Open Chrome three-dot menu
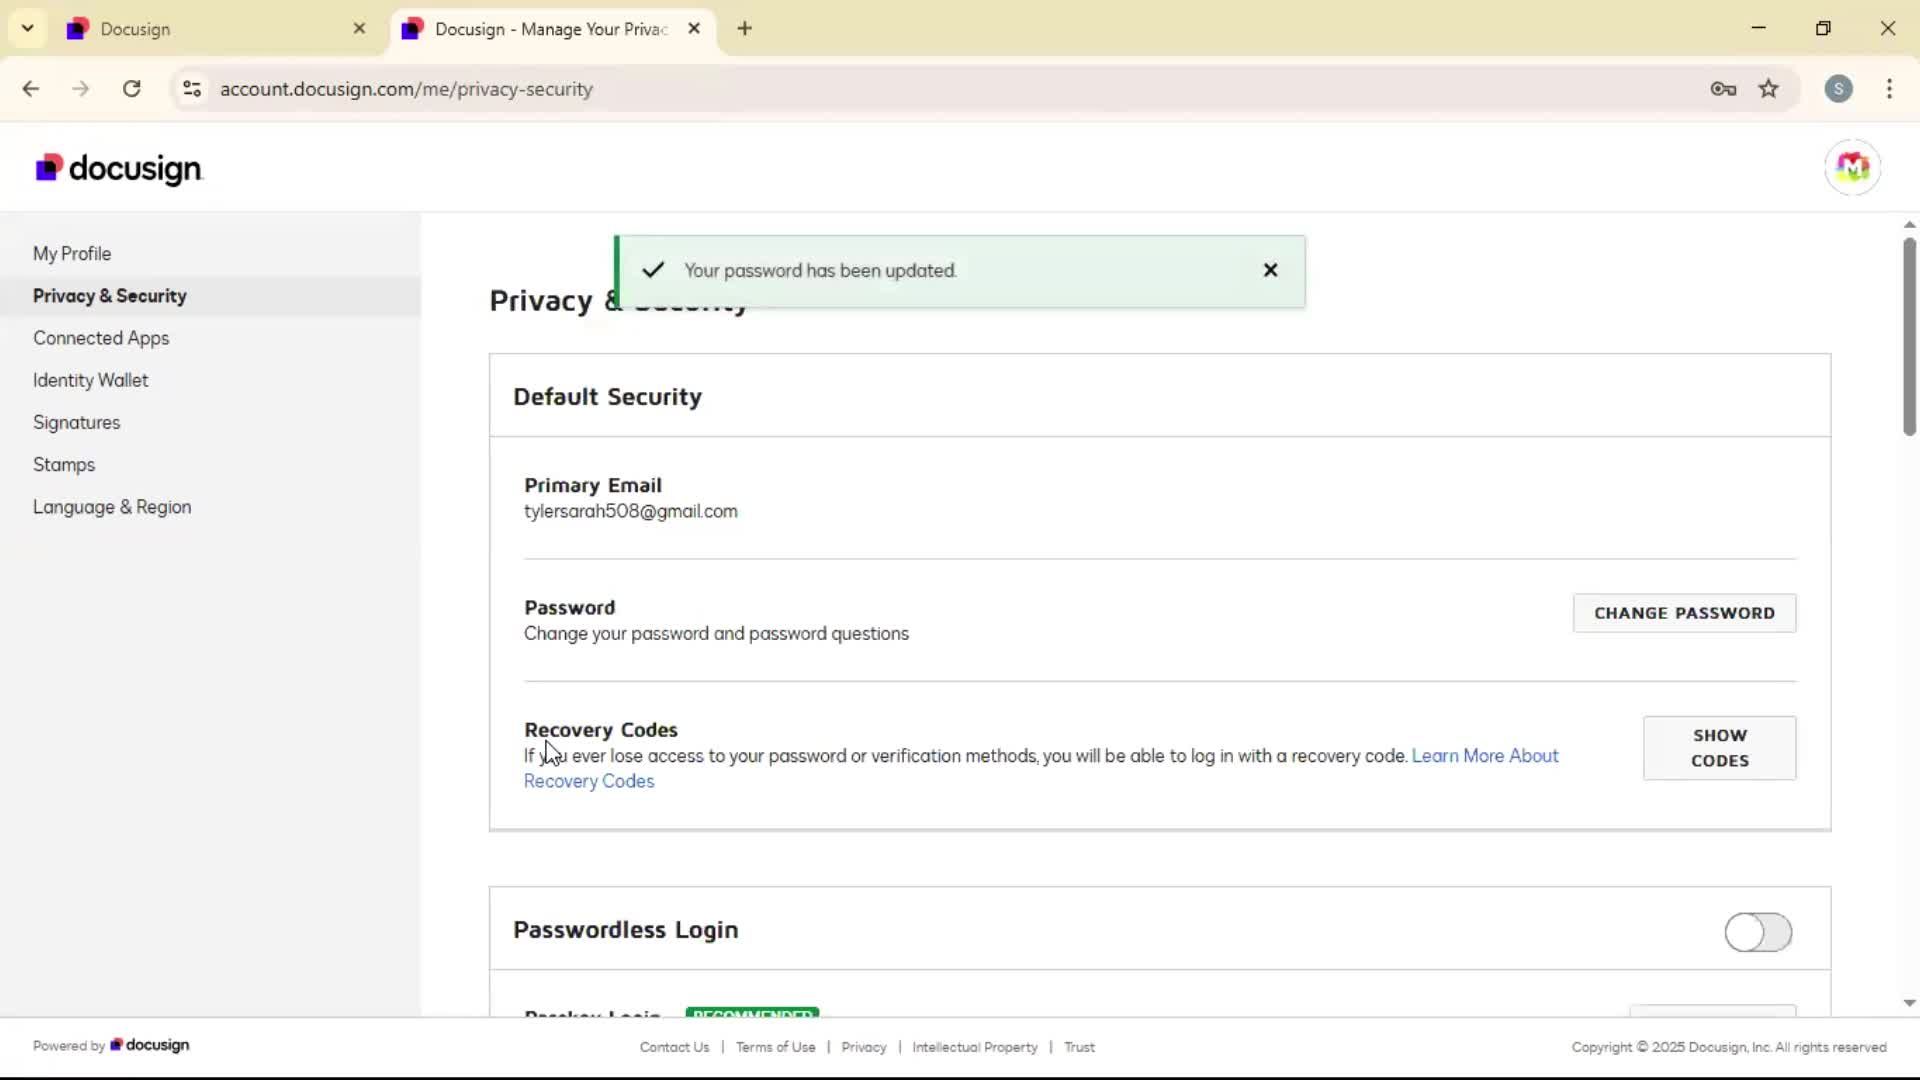1920x1080 pixels. (1889, 89)
